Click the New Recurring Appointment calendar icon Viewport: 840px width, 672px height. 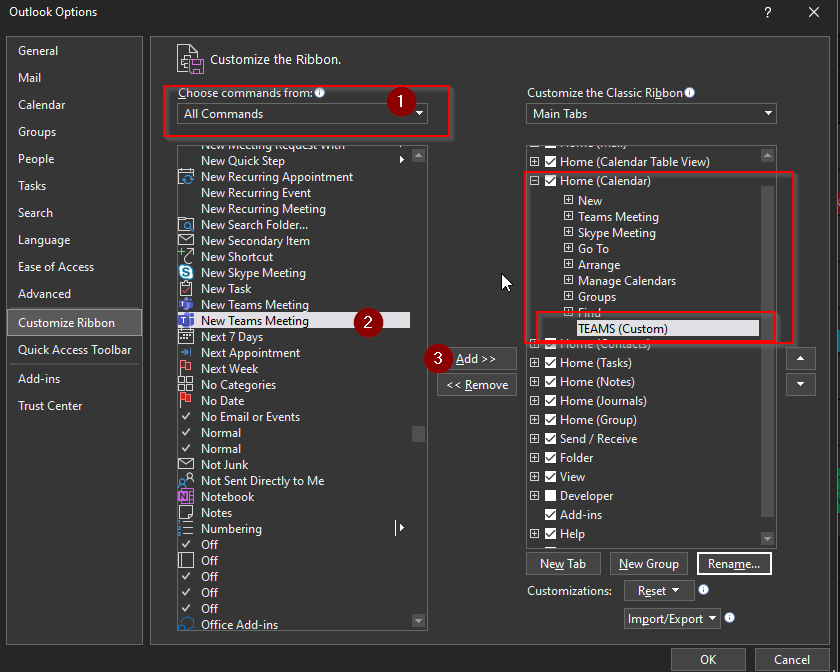tap(186, 177)
